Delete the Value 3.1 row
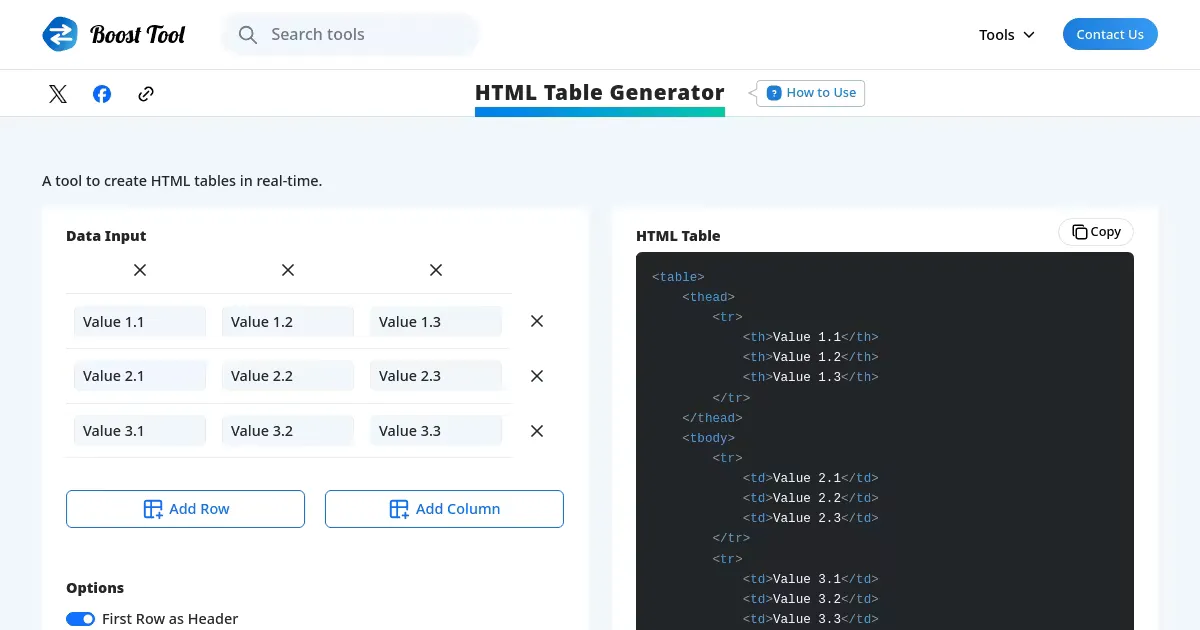 tap(537, 431)
